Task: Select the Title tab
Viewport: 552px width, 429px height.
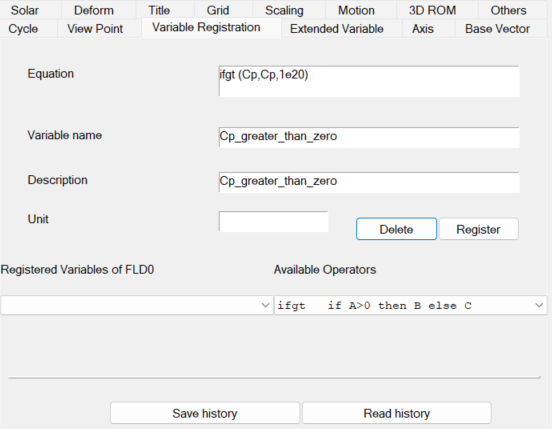Action: click(x=159, y=10)
